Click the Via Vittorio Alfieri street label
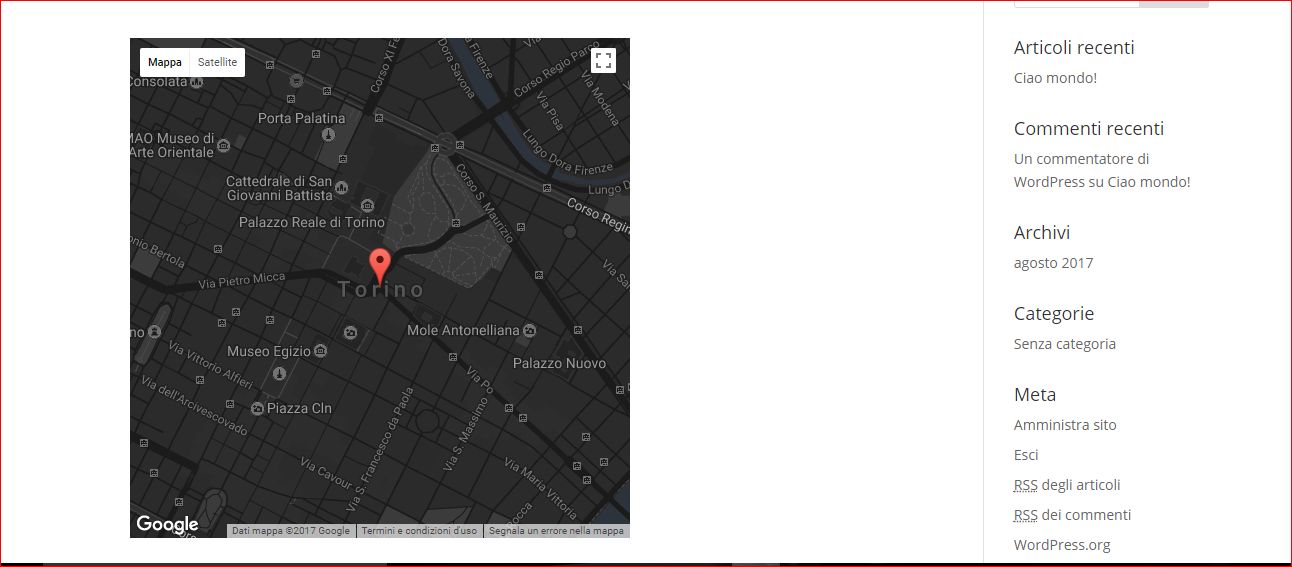1292x567 pixels. click(x=211, y=366)
